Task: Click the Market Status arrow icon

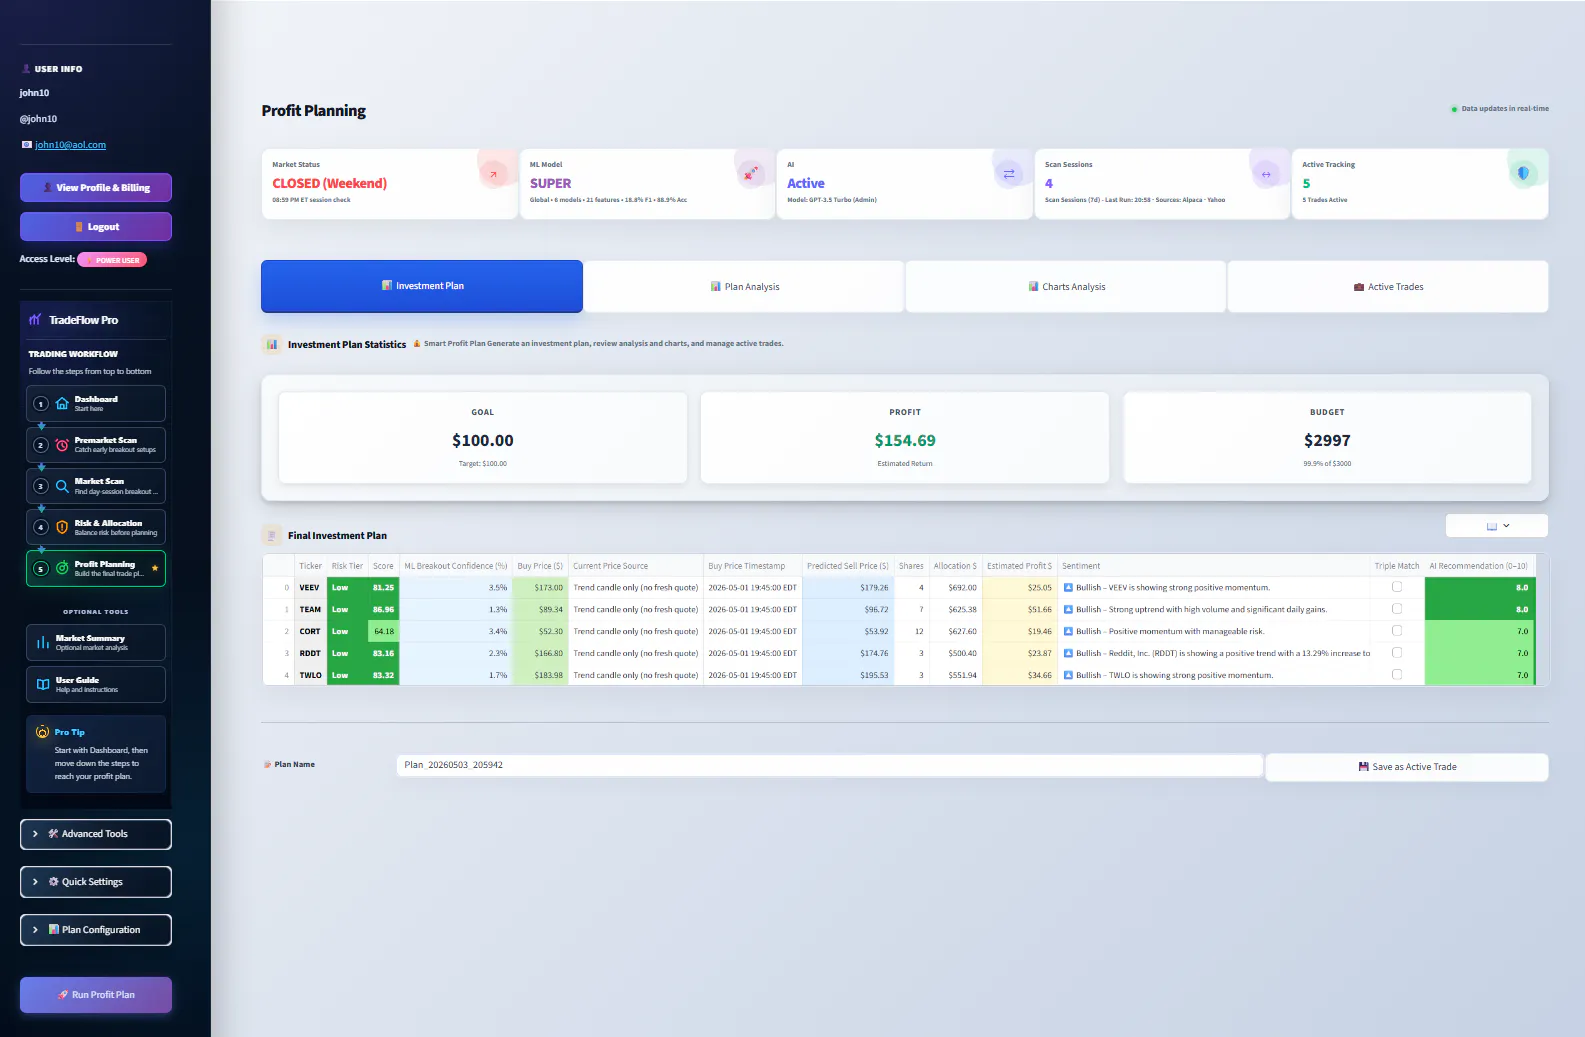Action: point(492,174)
